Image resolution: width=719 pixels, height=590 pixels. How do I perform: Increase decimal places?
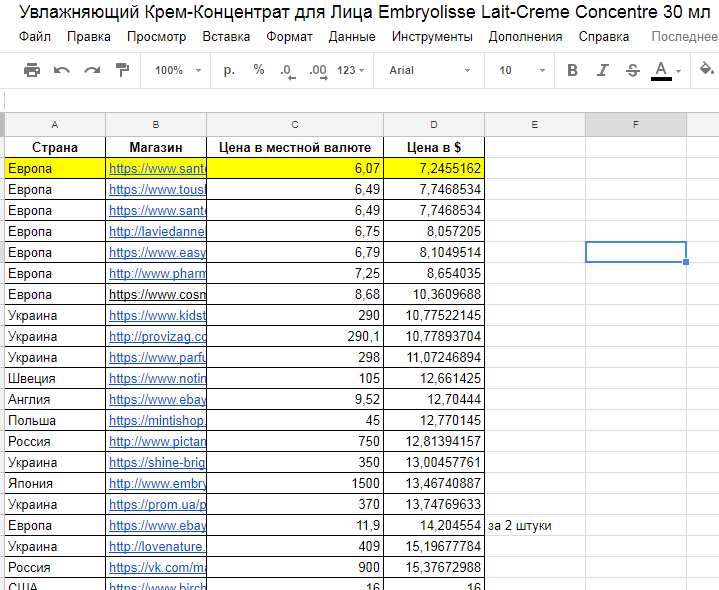tap(318, 70)
